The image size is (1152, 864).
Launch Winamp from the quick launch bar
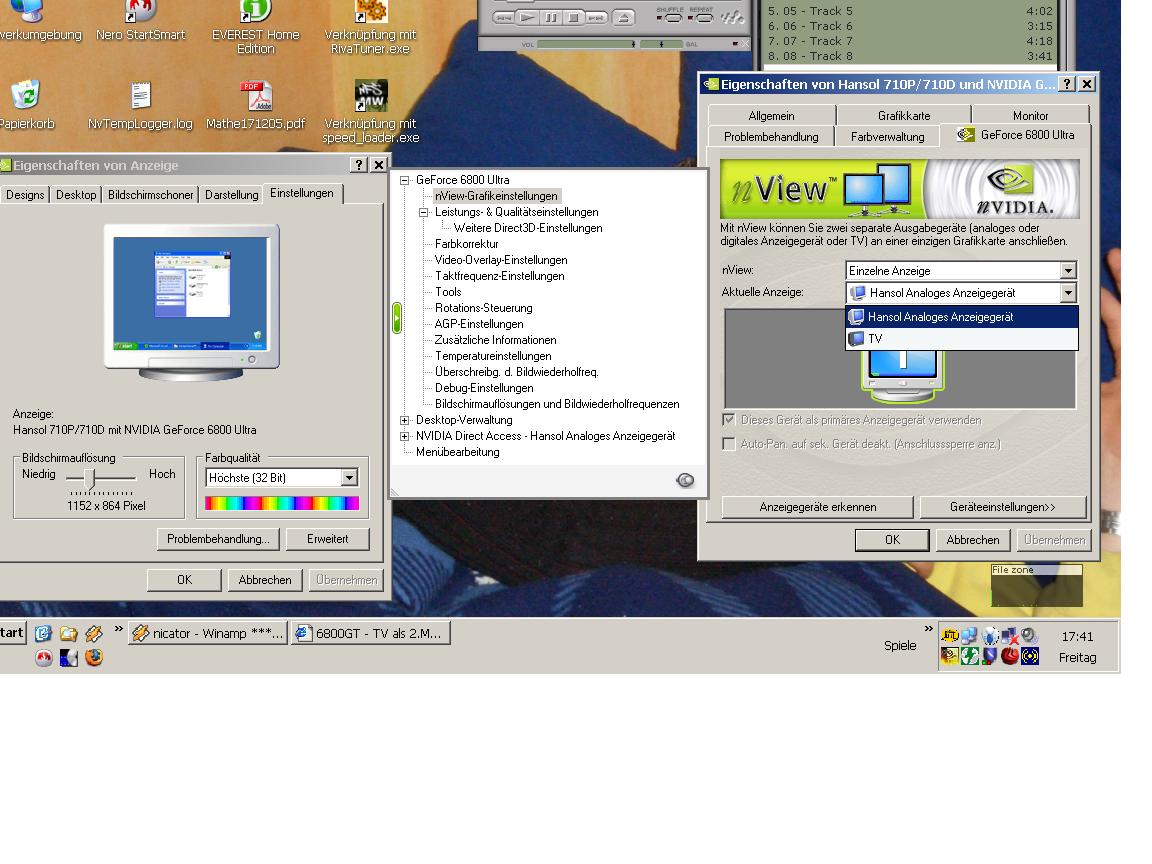point(93,633)
